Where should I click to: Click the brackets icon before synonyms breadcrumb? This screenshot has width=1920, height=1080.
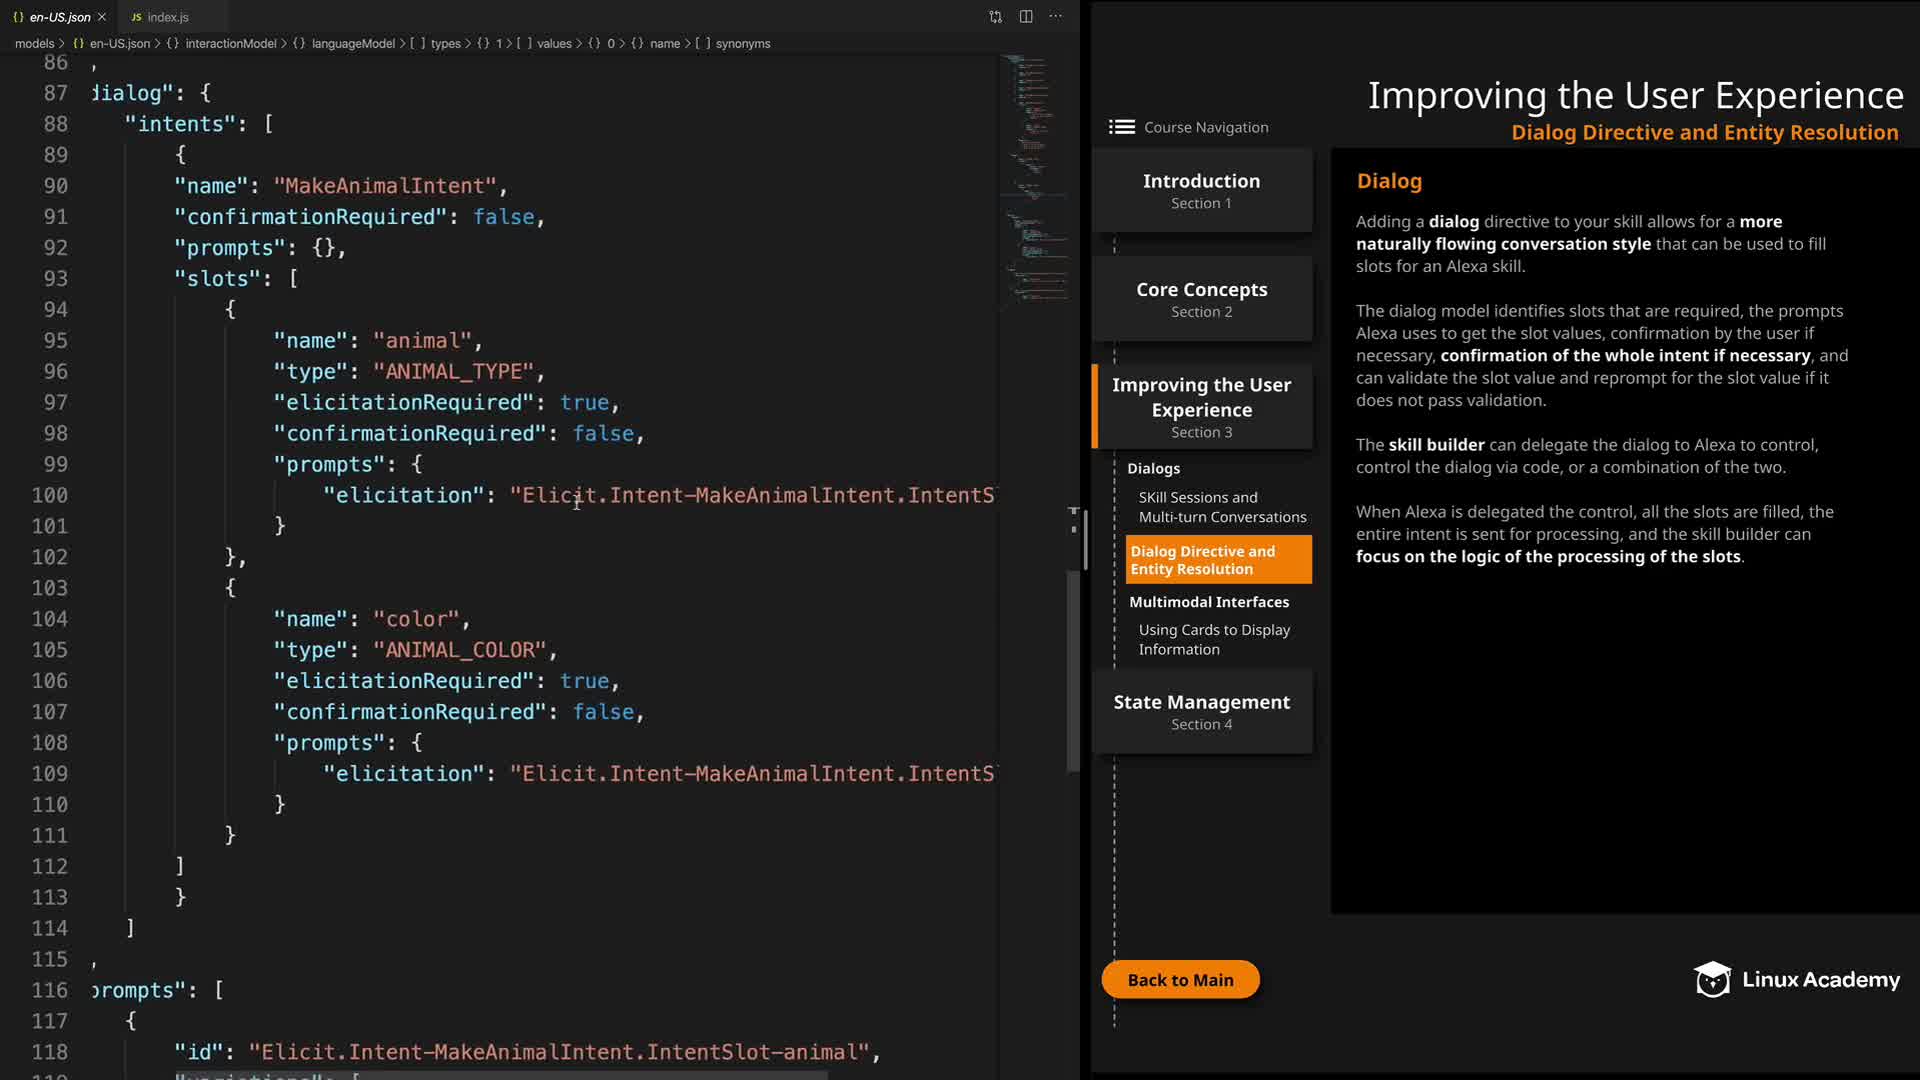point(703,44)
